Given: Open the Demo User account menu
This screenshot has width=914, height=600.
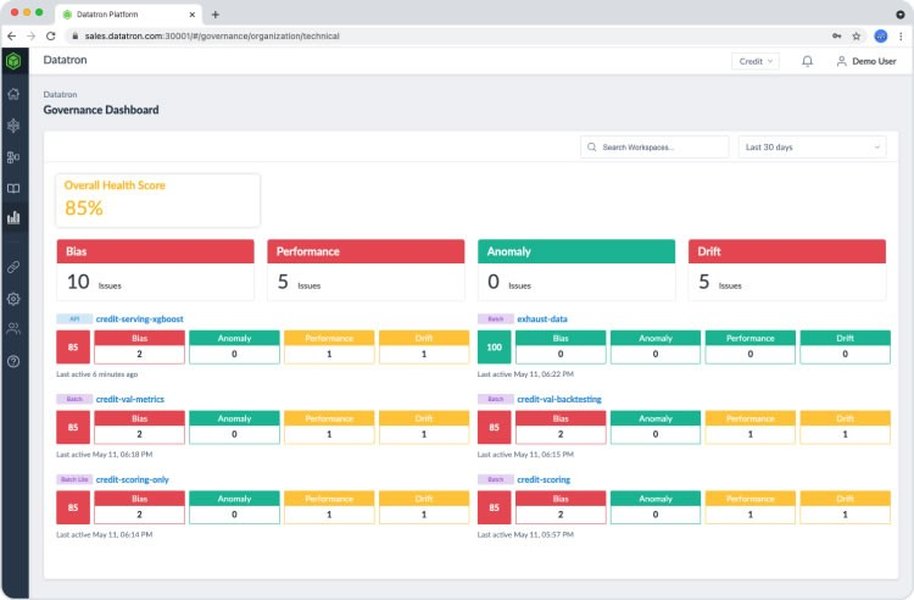Looking at the screenshot, I should pos(866,61).
